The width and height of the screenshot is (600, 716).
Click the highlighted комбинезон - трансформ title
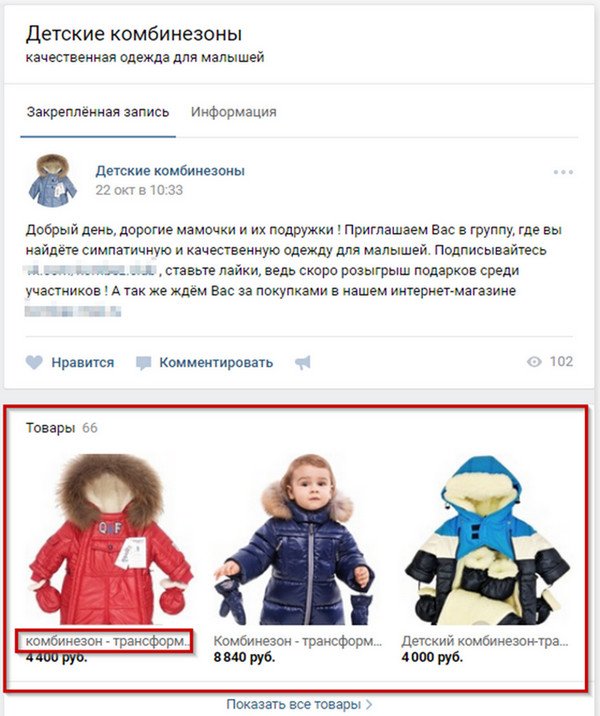point(108,641)
